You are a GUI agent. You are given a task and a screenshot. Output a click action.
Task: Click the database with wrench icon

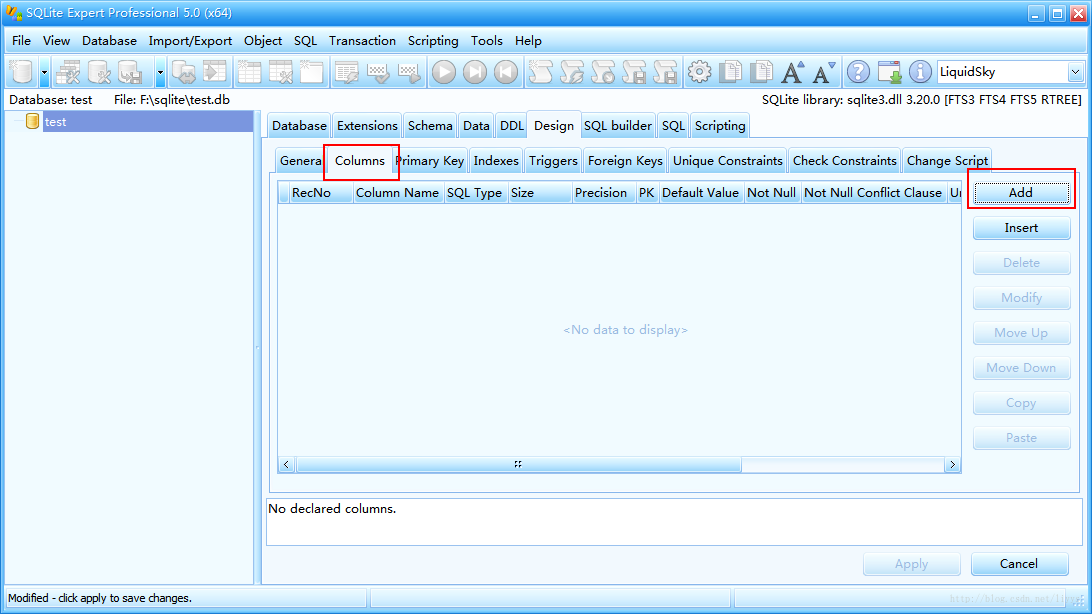pyautogui.click(x=99, y=72)
